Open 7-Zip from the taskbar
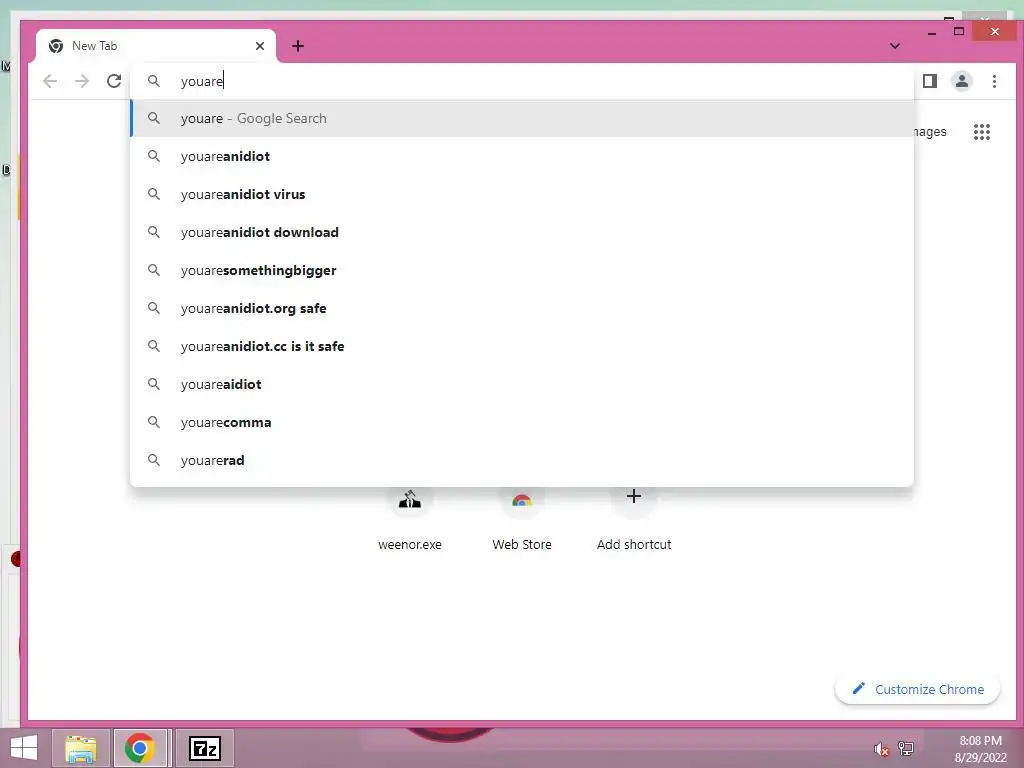The image size is (1024, 768). tap(204, 748)
